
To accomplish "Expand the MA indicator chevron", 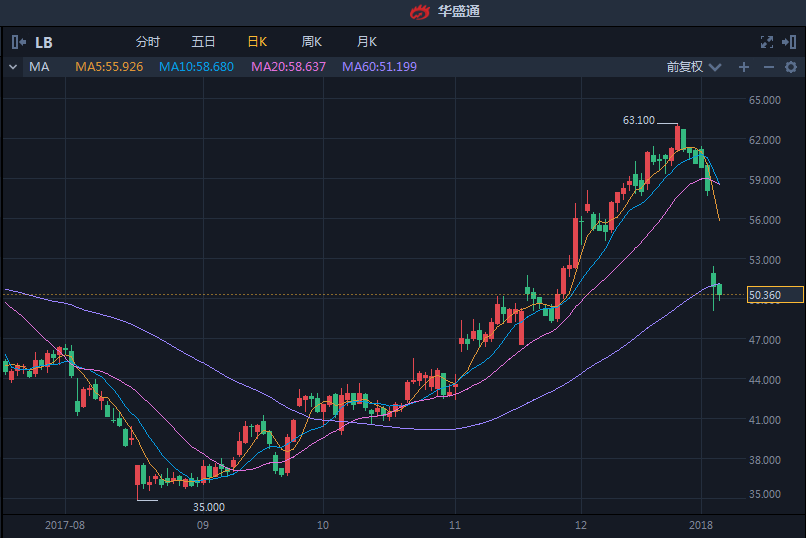I will coord(13,67).
